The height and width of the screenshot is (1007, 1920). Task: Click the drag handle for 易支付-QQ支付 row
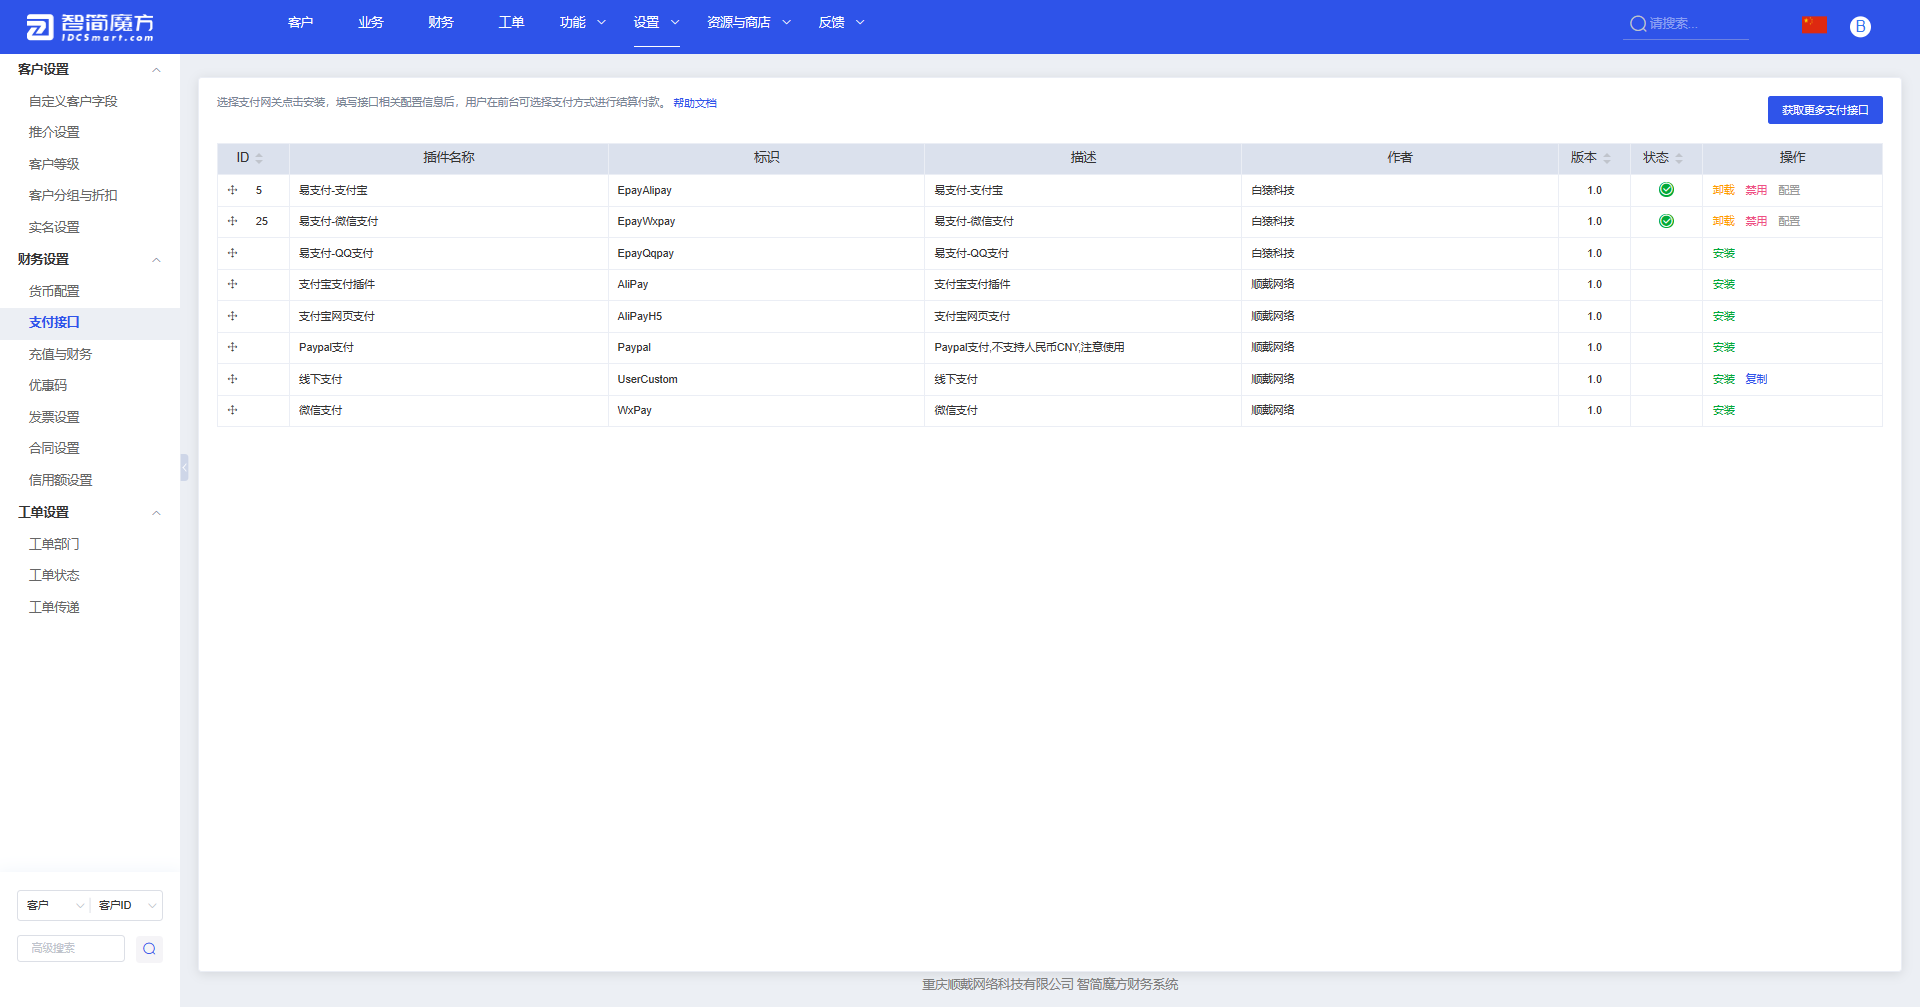[x=232, y=253]
